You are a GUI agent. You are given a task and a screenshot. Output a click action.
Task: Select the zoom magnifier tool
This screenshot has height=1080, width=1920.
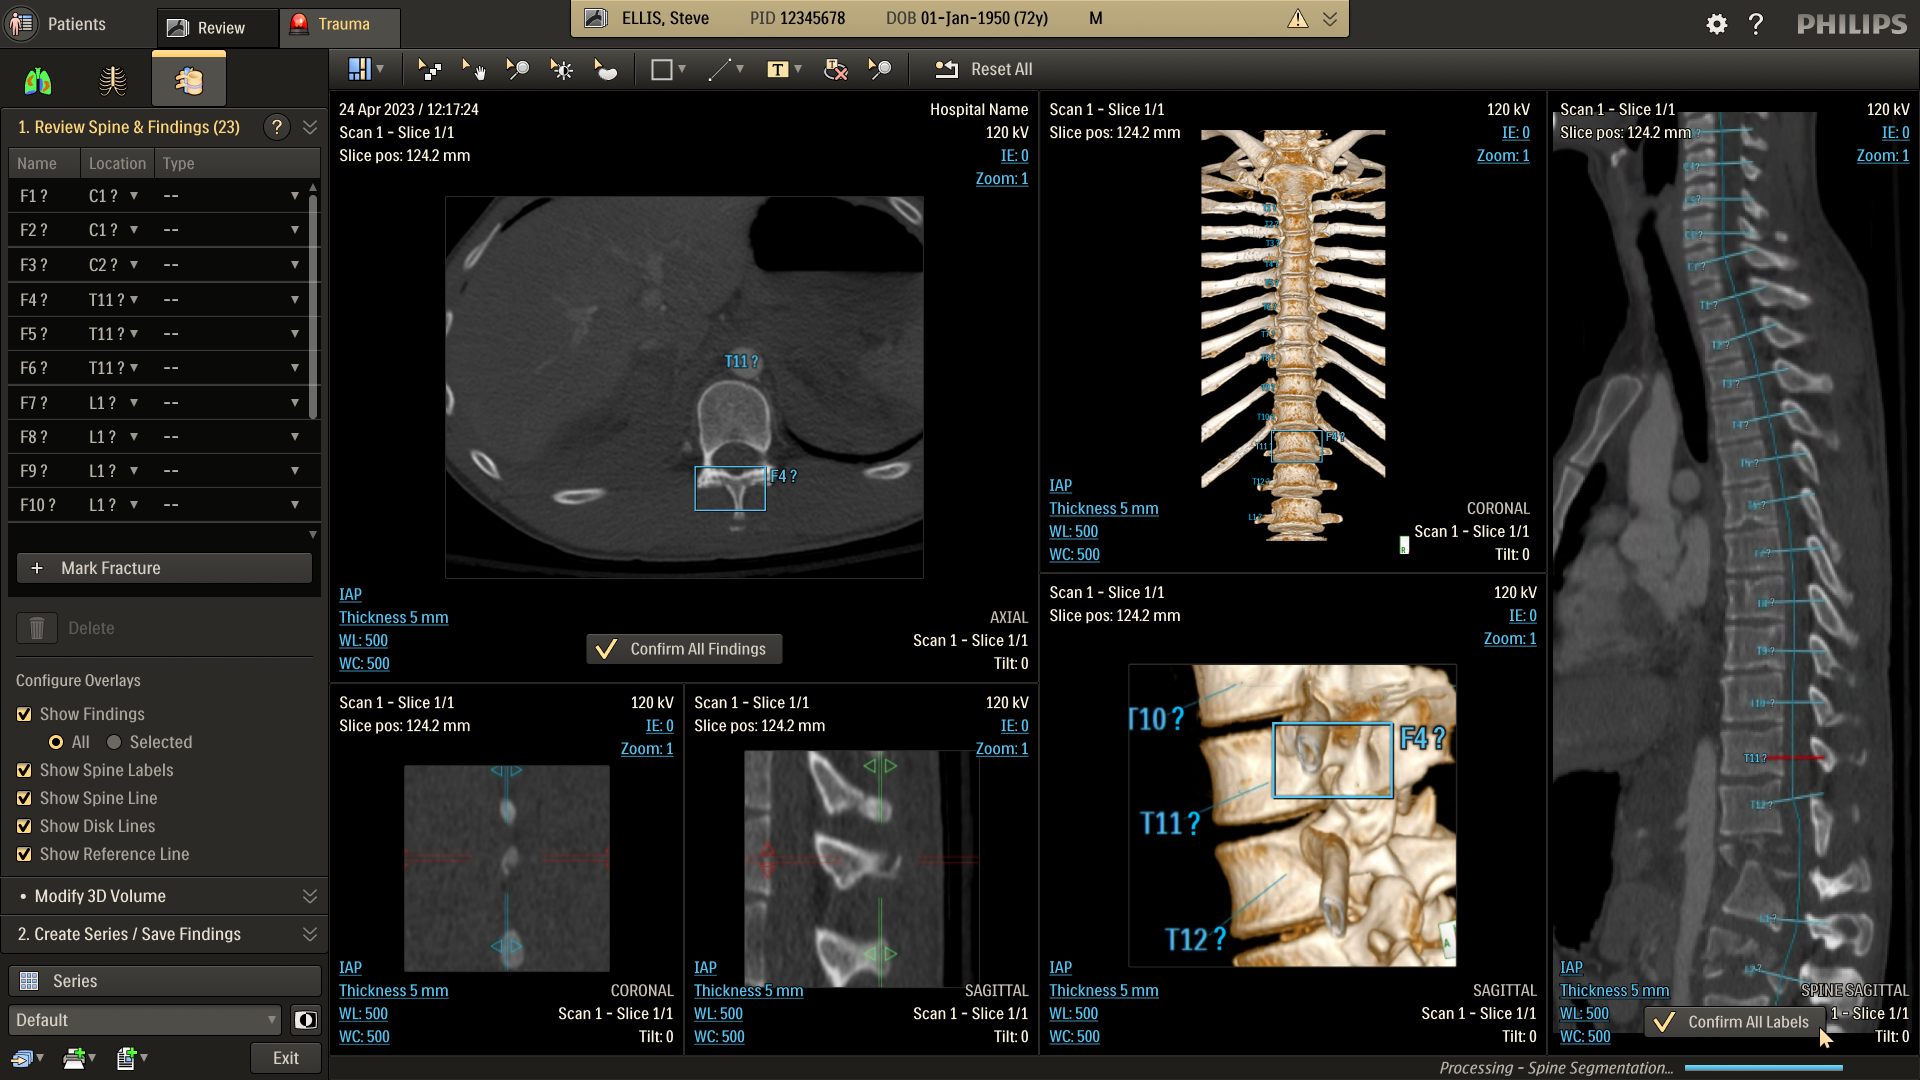[x=517, y=69]
